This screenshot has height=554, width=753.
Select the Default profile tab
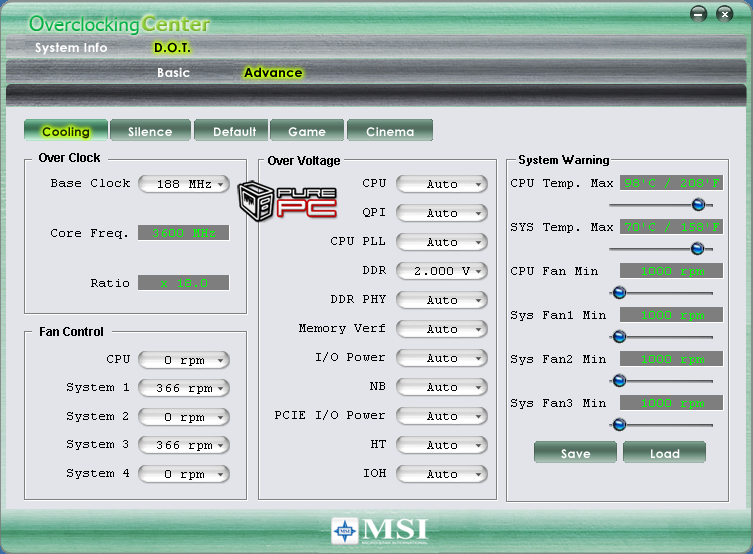click(231, 131)
